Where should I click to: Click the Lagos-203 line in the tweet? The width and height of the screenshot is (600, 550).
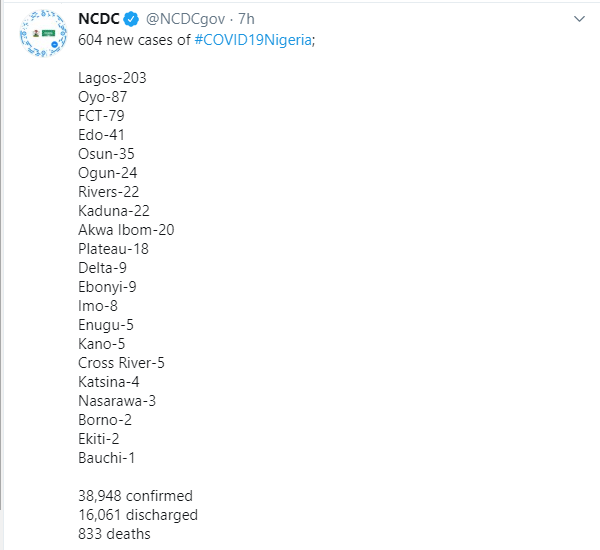pos(112,78)
